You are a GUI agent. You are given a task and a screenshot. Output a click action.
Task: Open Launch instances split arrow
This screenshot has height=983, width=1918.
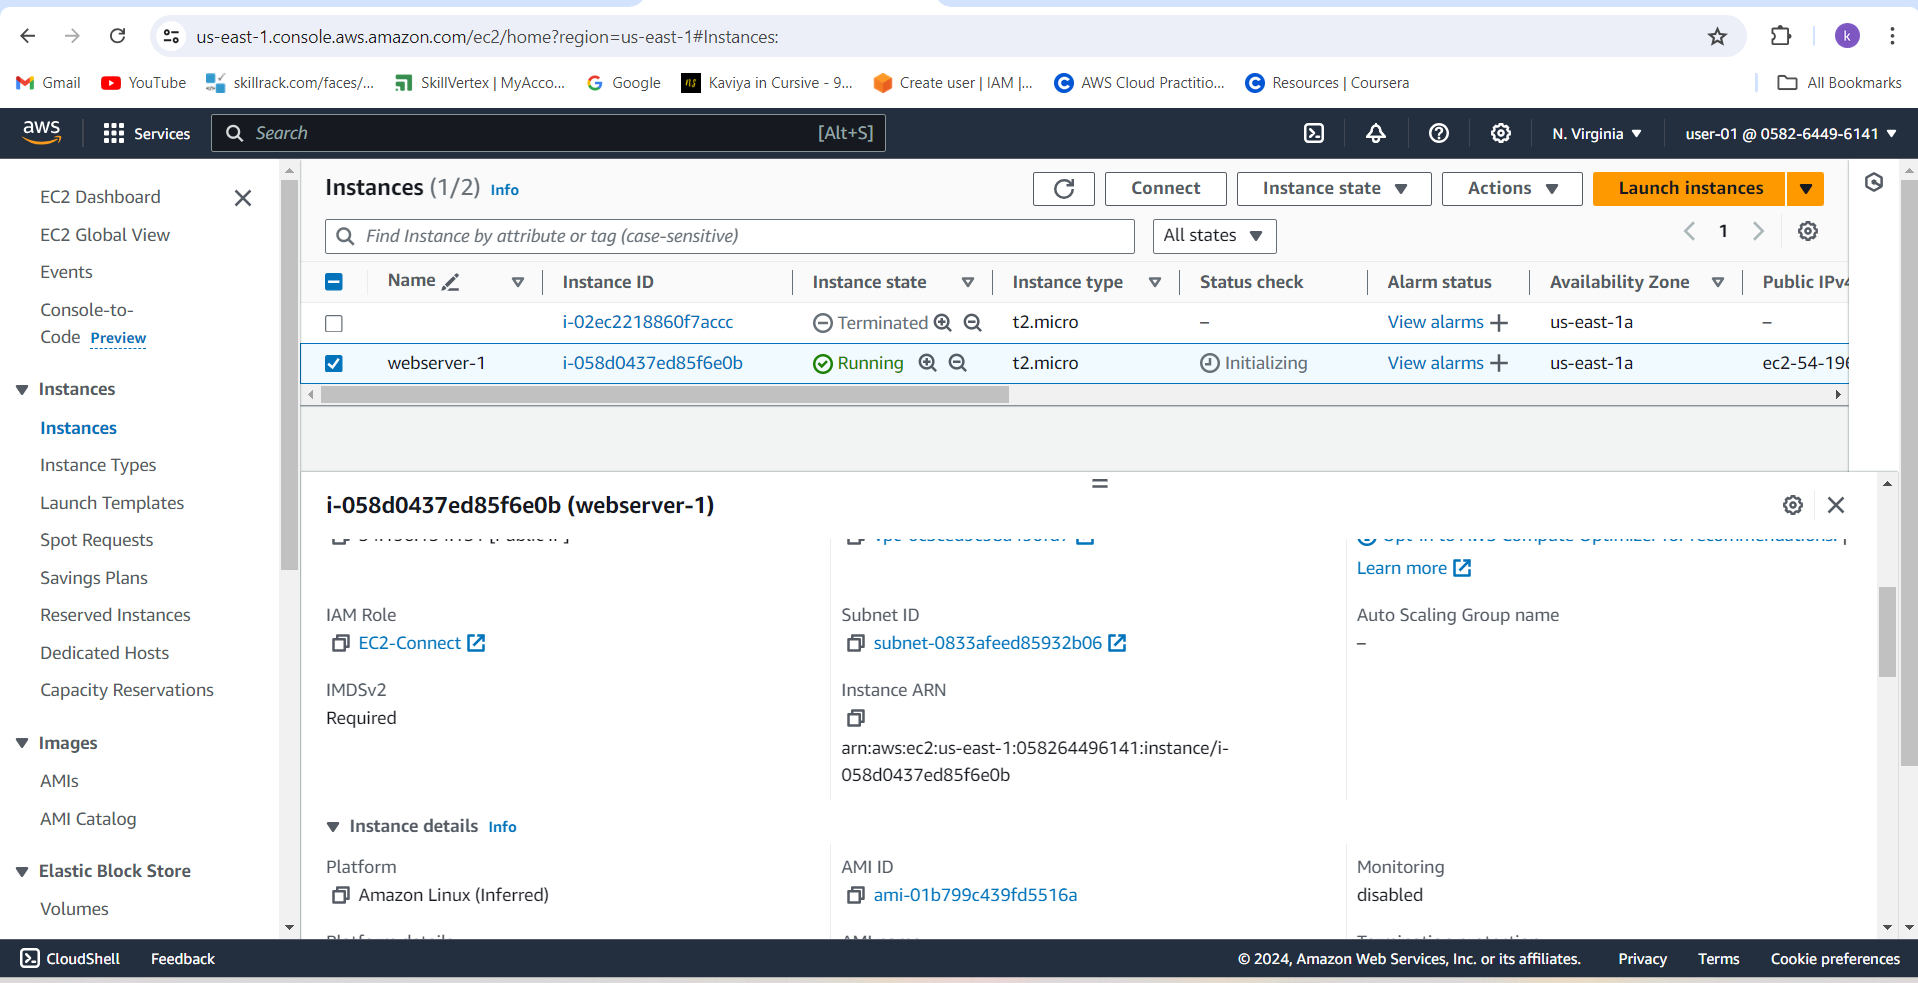1805,188
